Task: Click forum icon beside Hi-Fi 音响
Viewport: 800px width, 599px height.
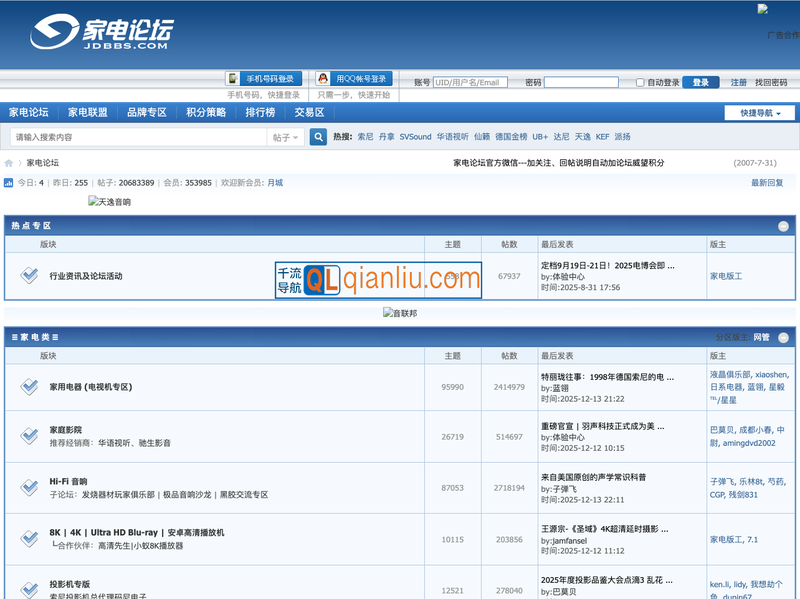Action: [x=29, y=487]
